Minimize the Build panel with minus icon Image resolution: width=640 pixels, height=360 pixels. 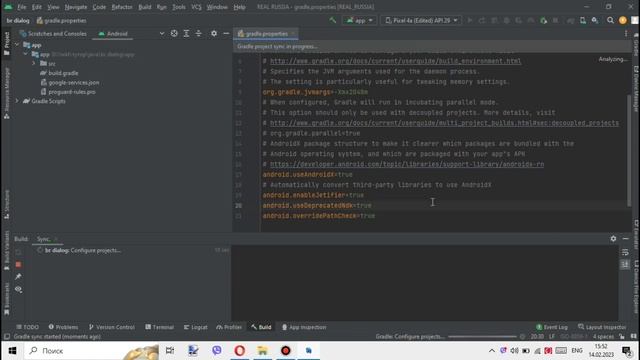point(626,238)
